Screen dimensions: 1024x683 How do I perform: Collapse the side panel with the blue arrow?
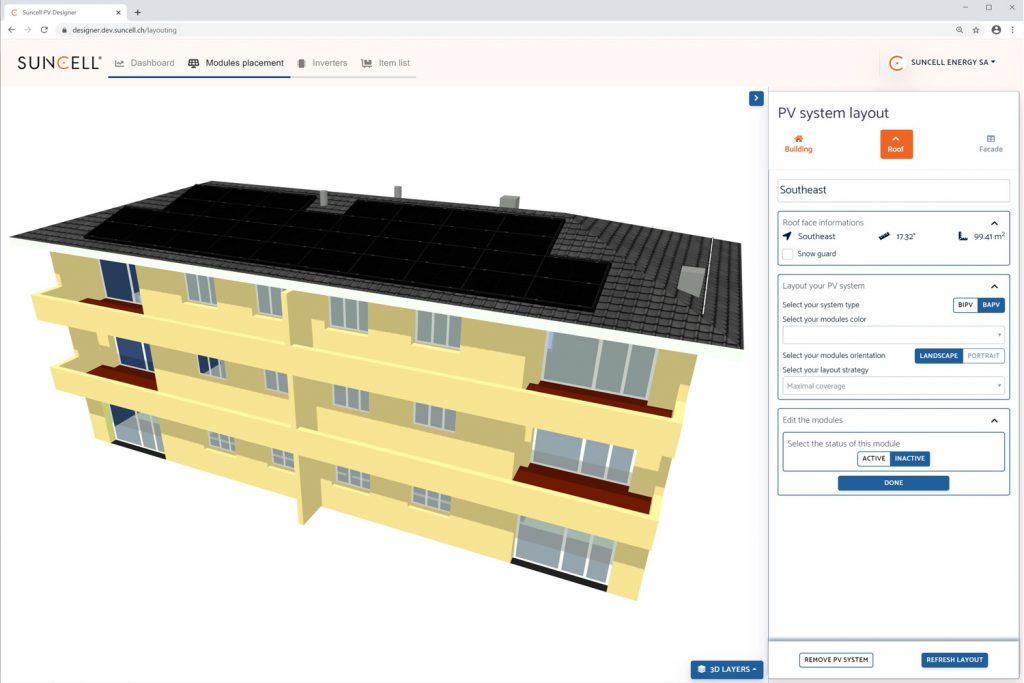pyautogui.click(x=756, y=98)
